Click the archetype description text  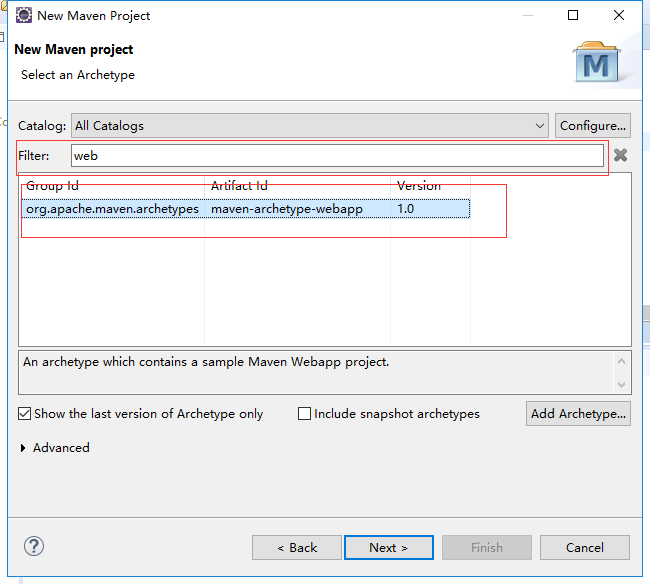click(x=206, y=362)
